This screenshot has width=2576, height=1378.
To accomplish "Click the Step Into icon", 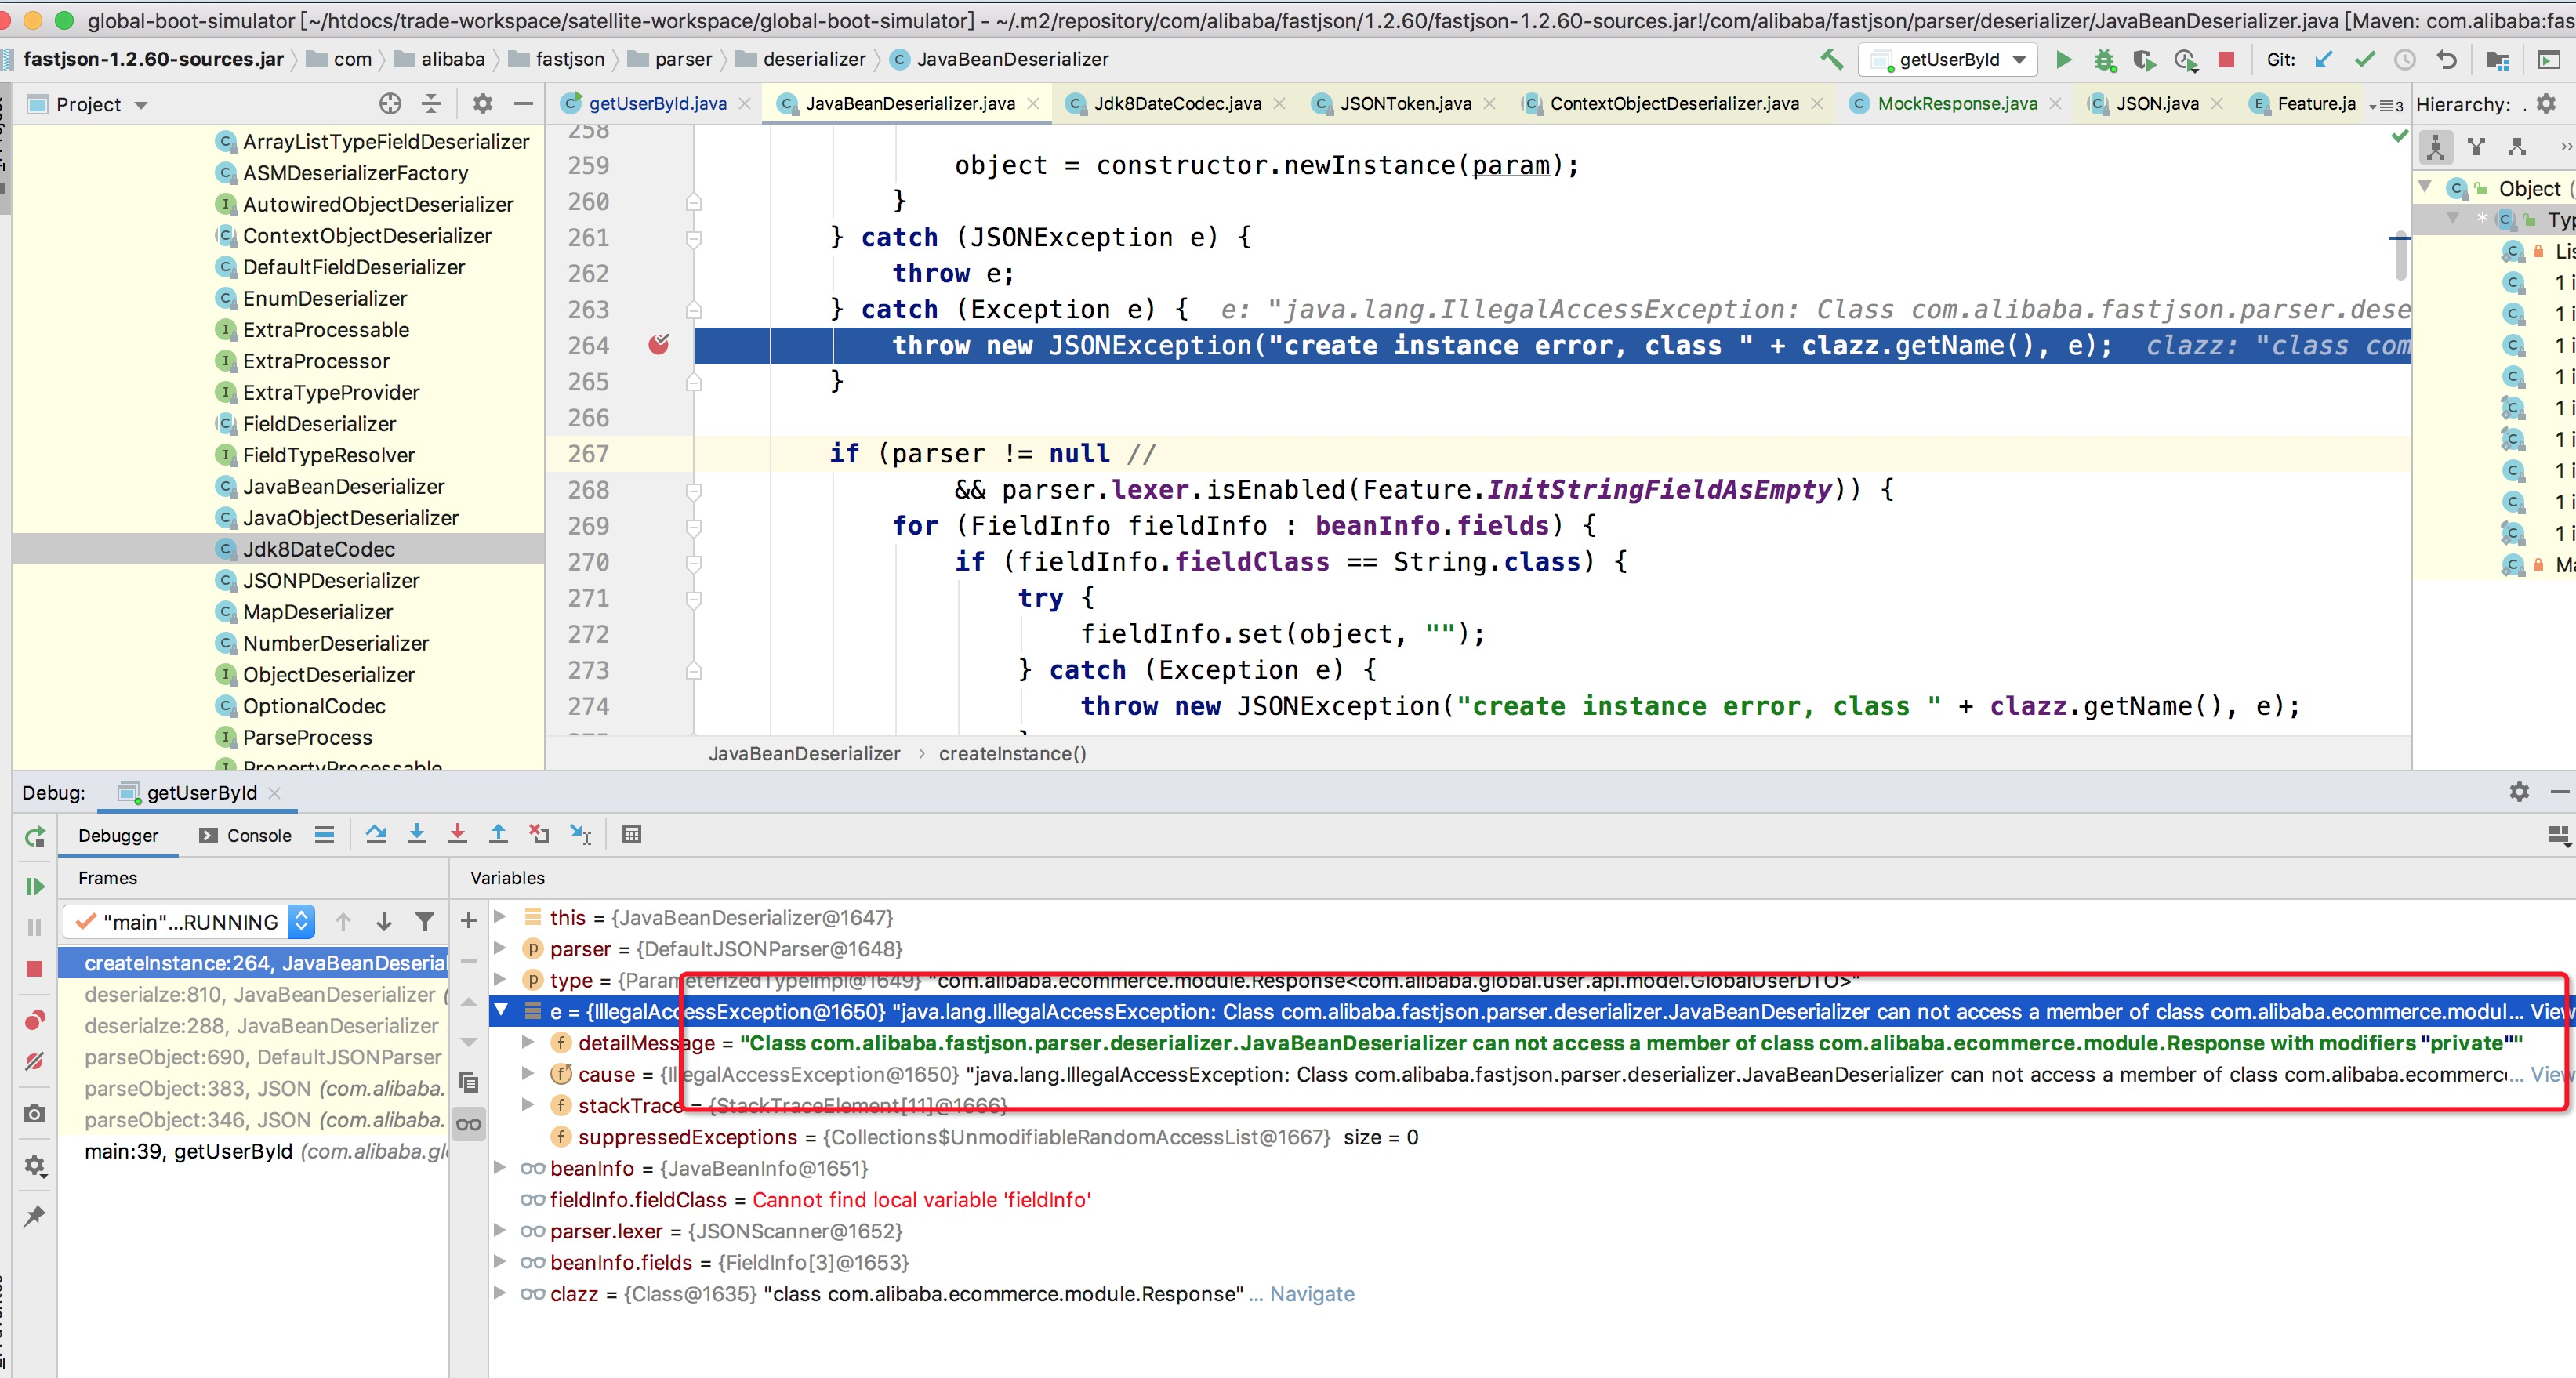I will [417, 834].
